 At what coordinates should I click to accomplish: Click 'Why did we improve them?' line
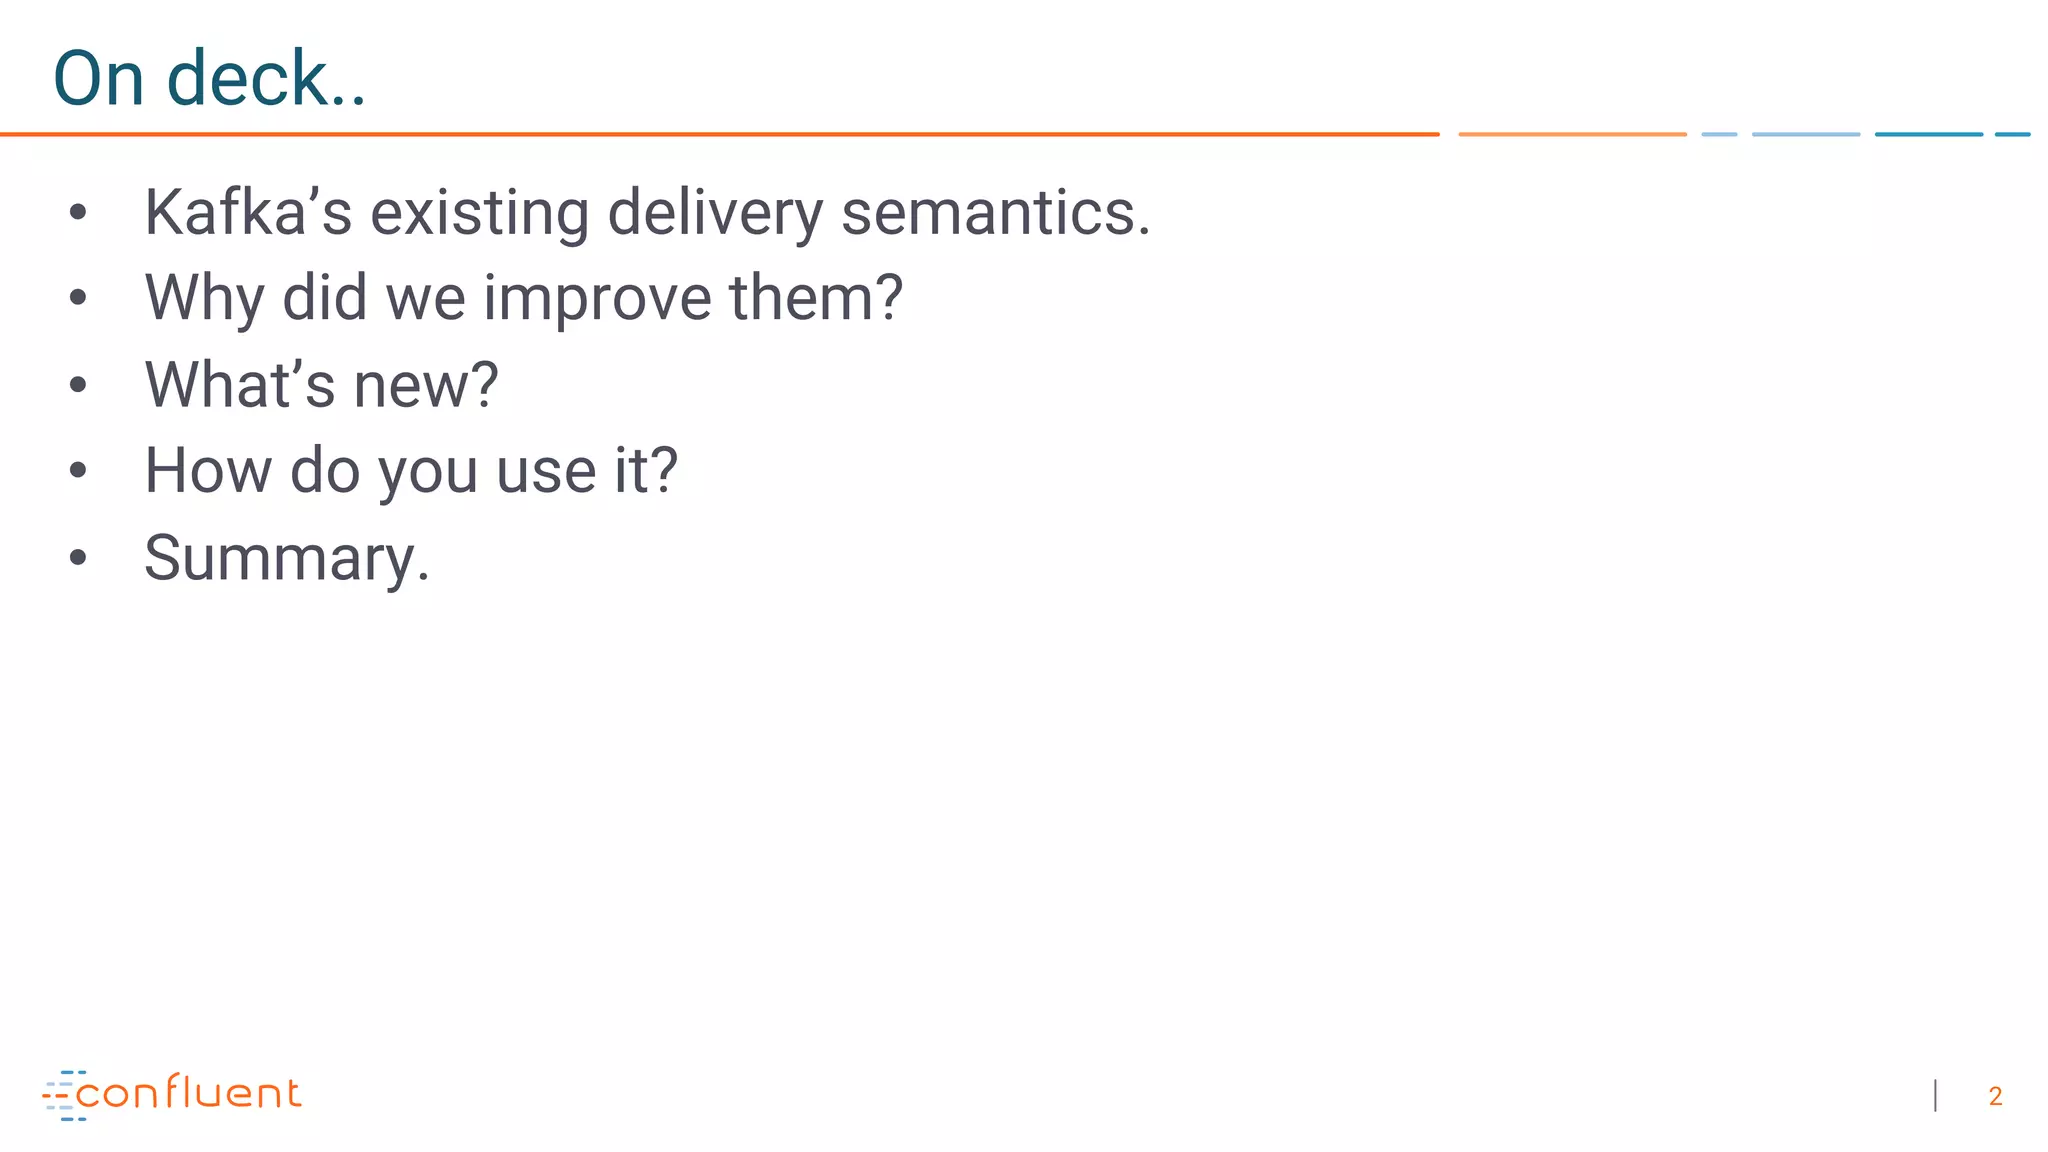coord(523,298)
